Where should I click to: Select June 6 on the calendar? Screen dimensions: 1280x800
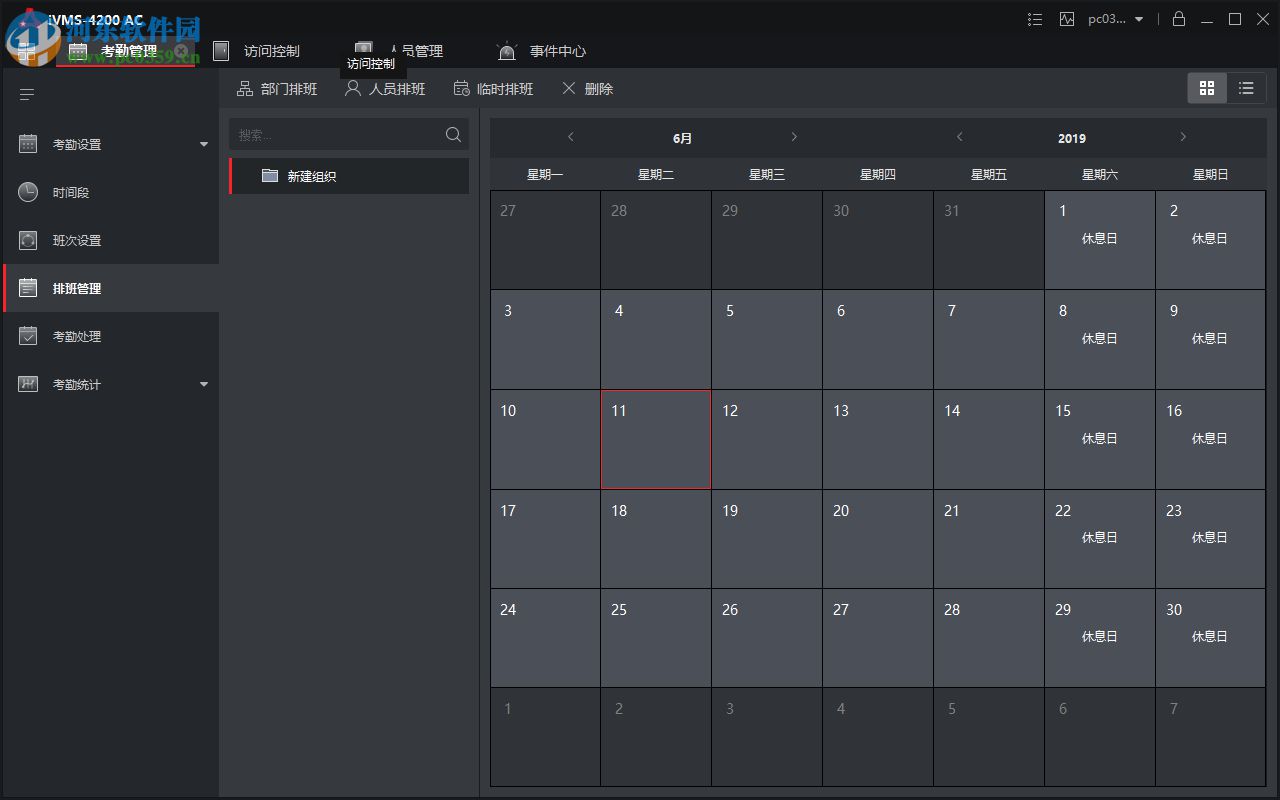878,340
